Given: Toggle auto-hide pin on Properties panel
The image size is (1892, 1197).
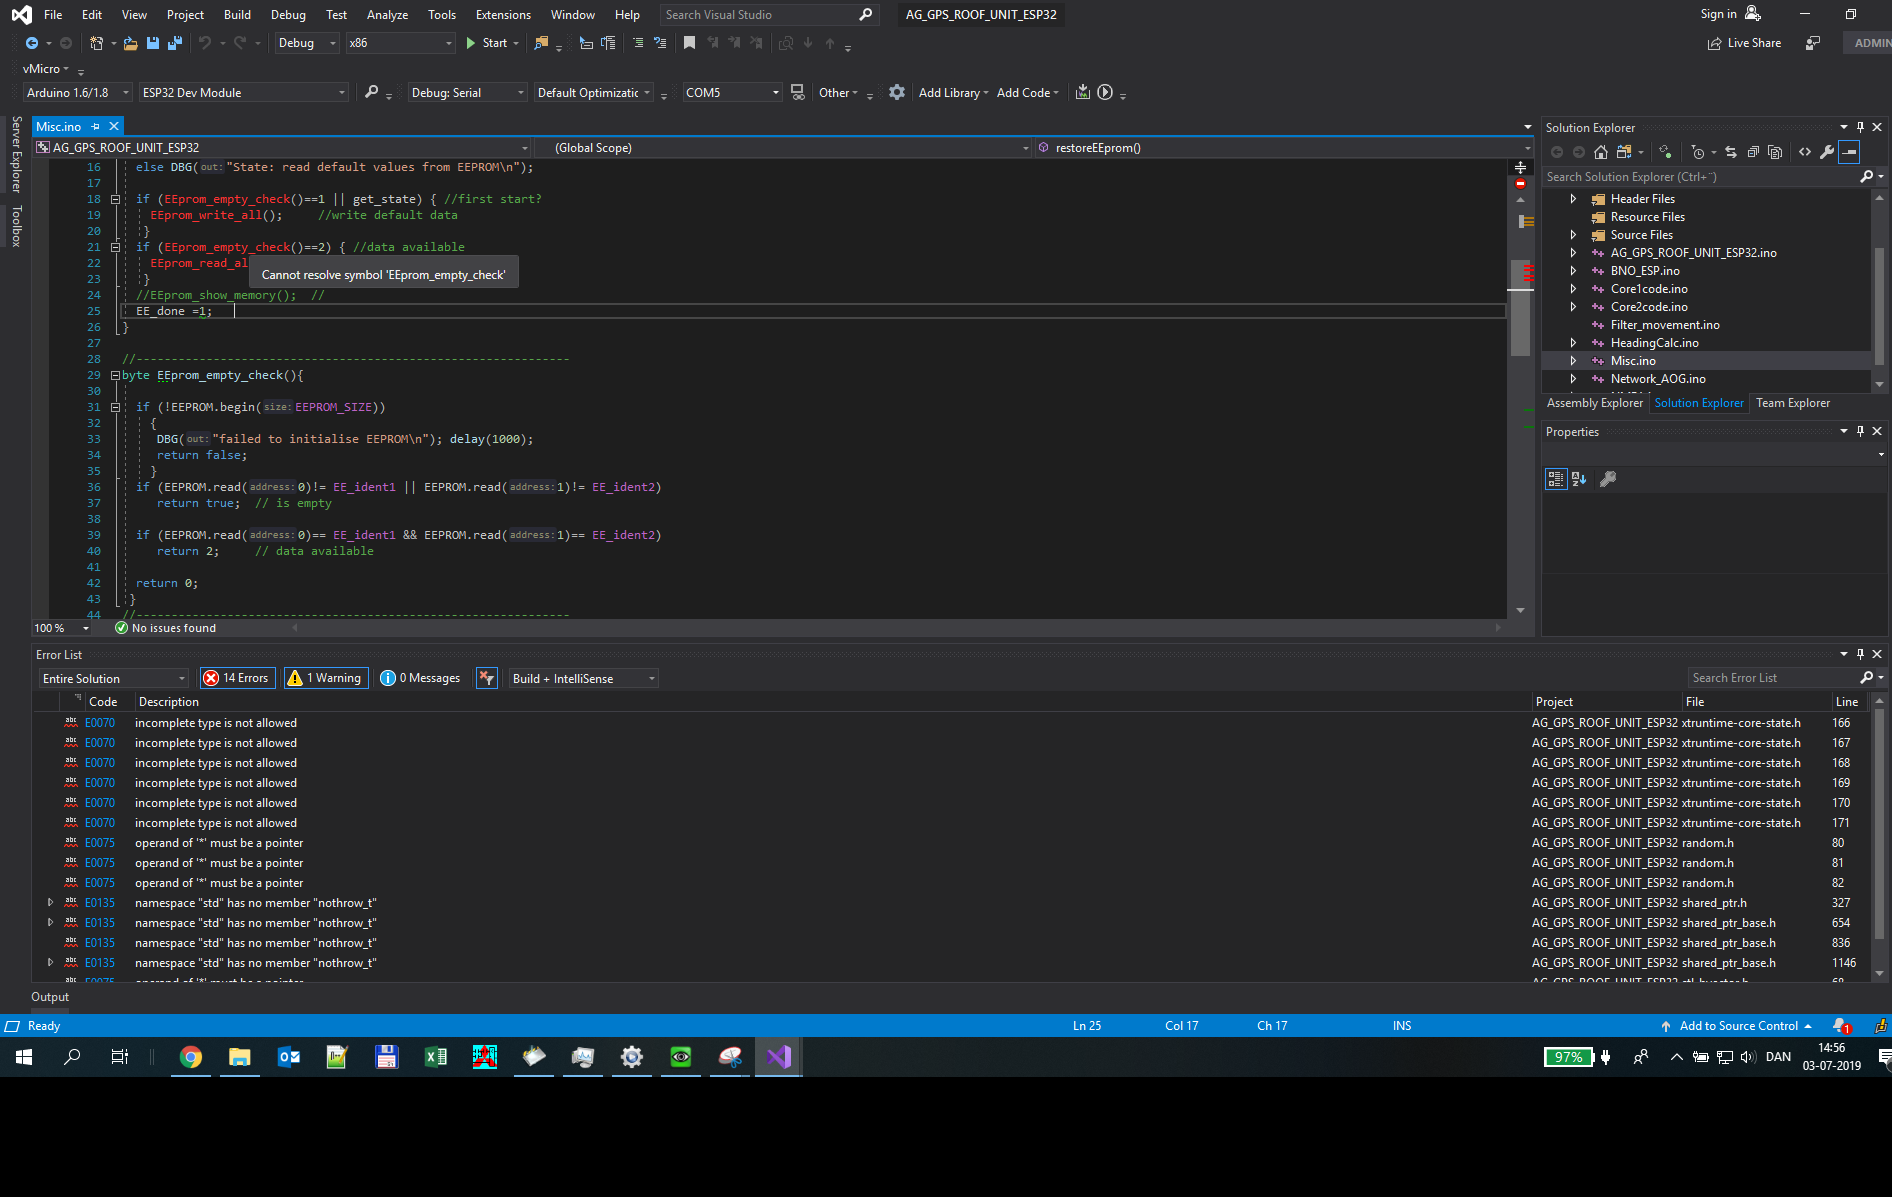Looking at the screenshot, I should point(1860,431).
